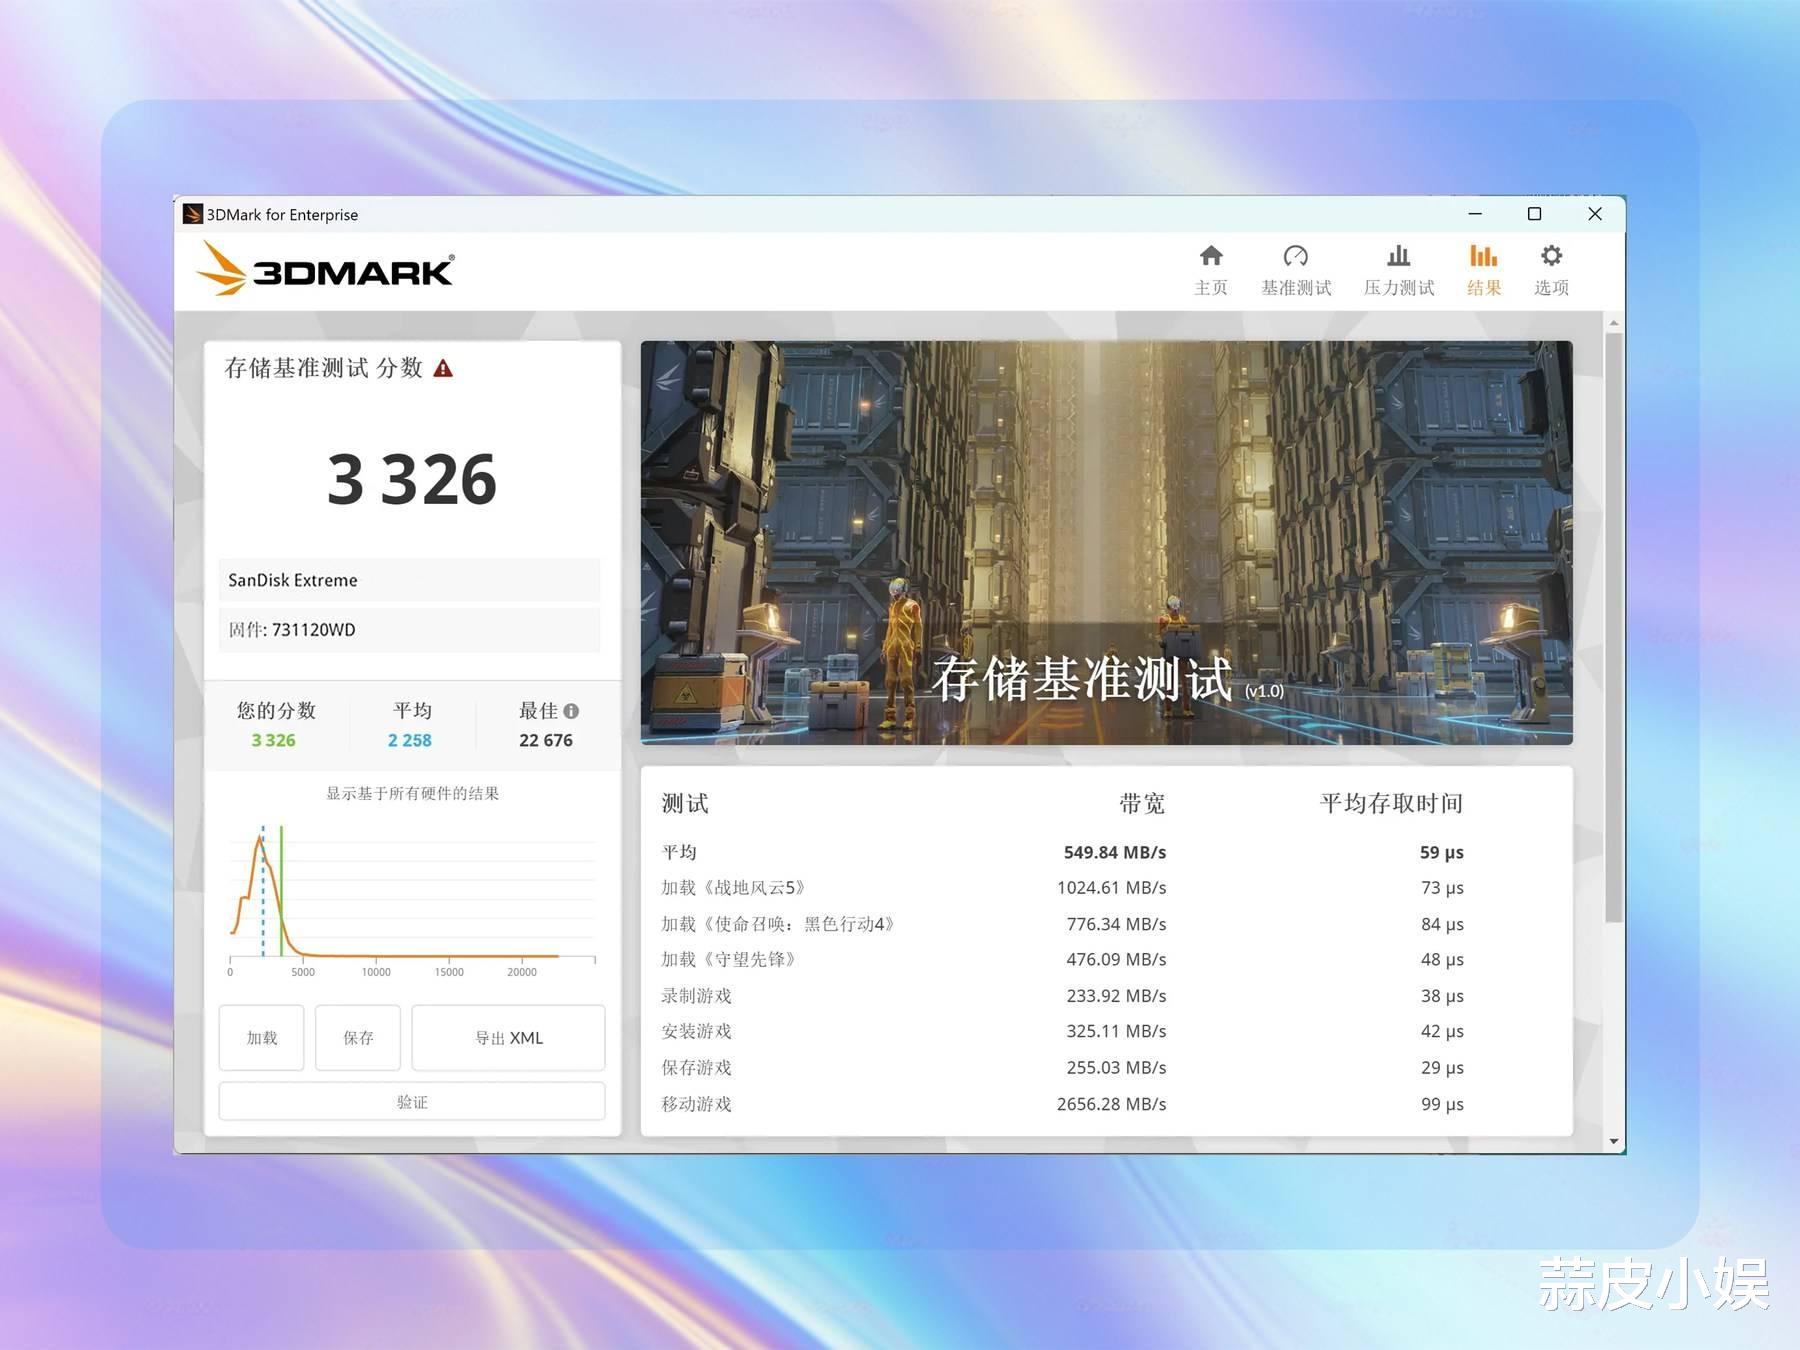
Task: Click the 录制游戏 test row
Action: point(1062,996)
